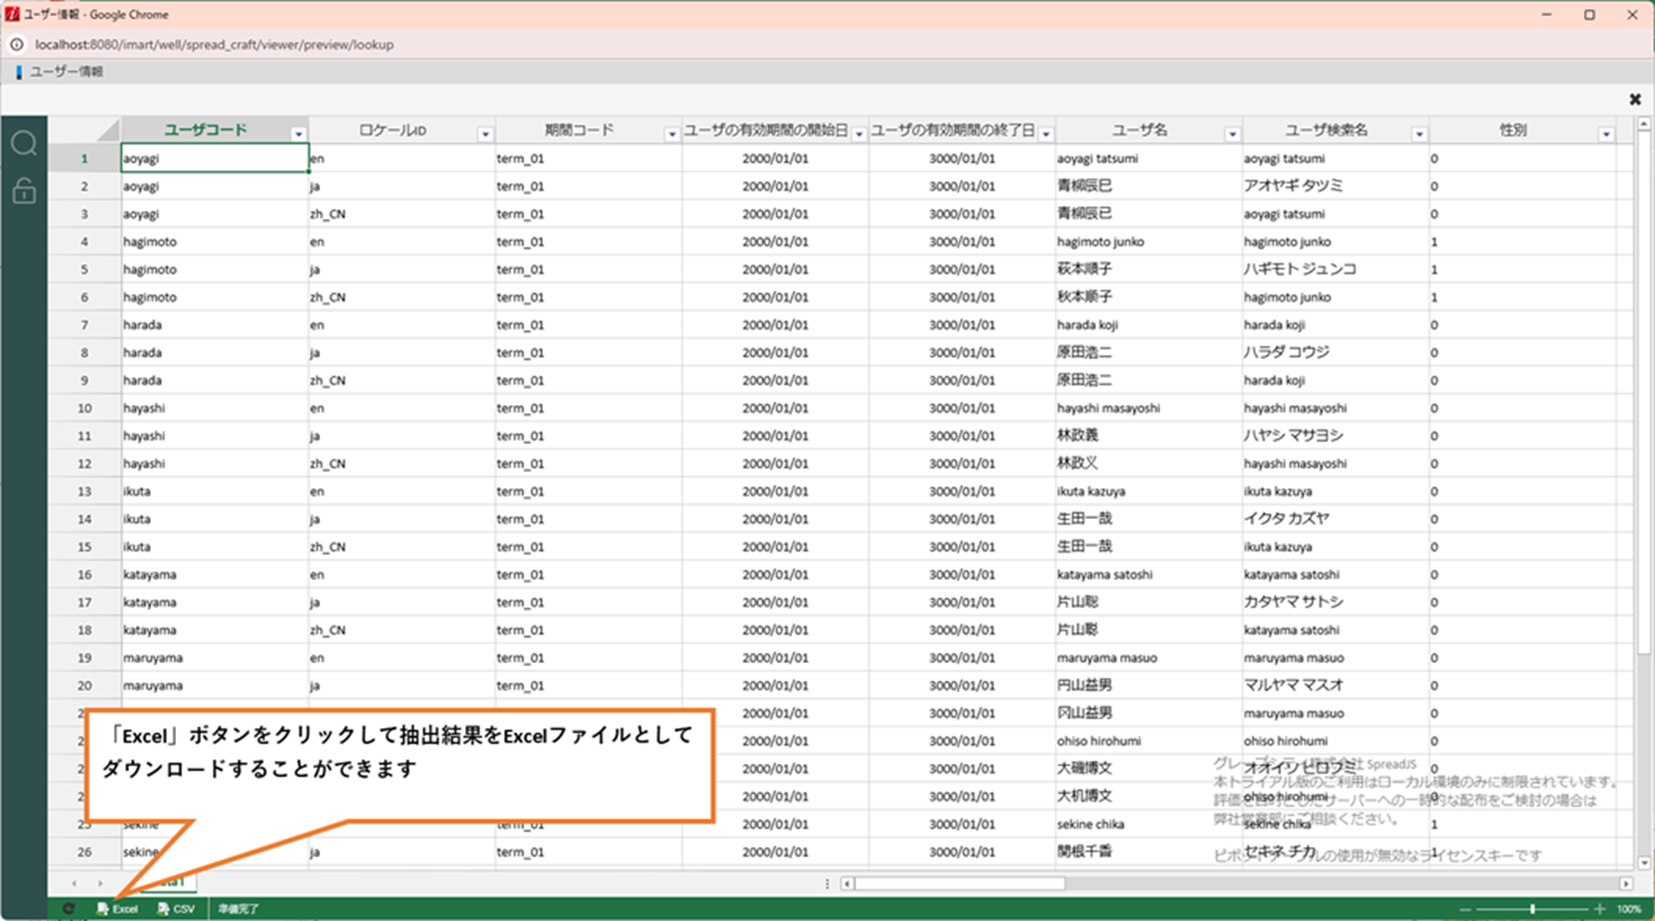Viewport: 1655px width, 921px height.
Task: Click the refresh icon in status bar
Action: 68,909
